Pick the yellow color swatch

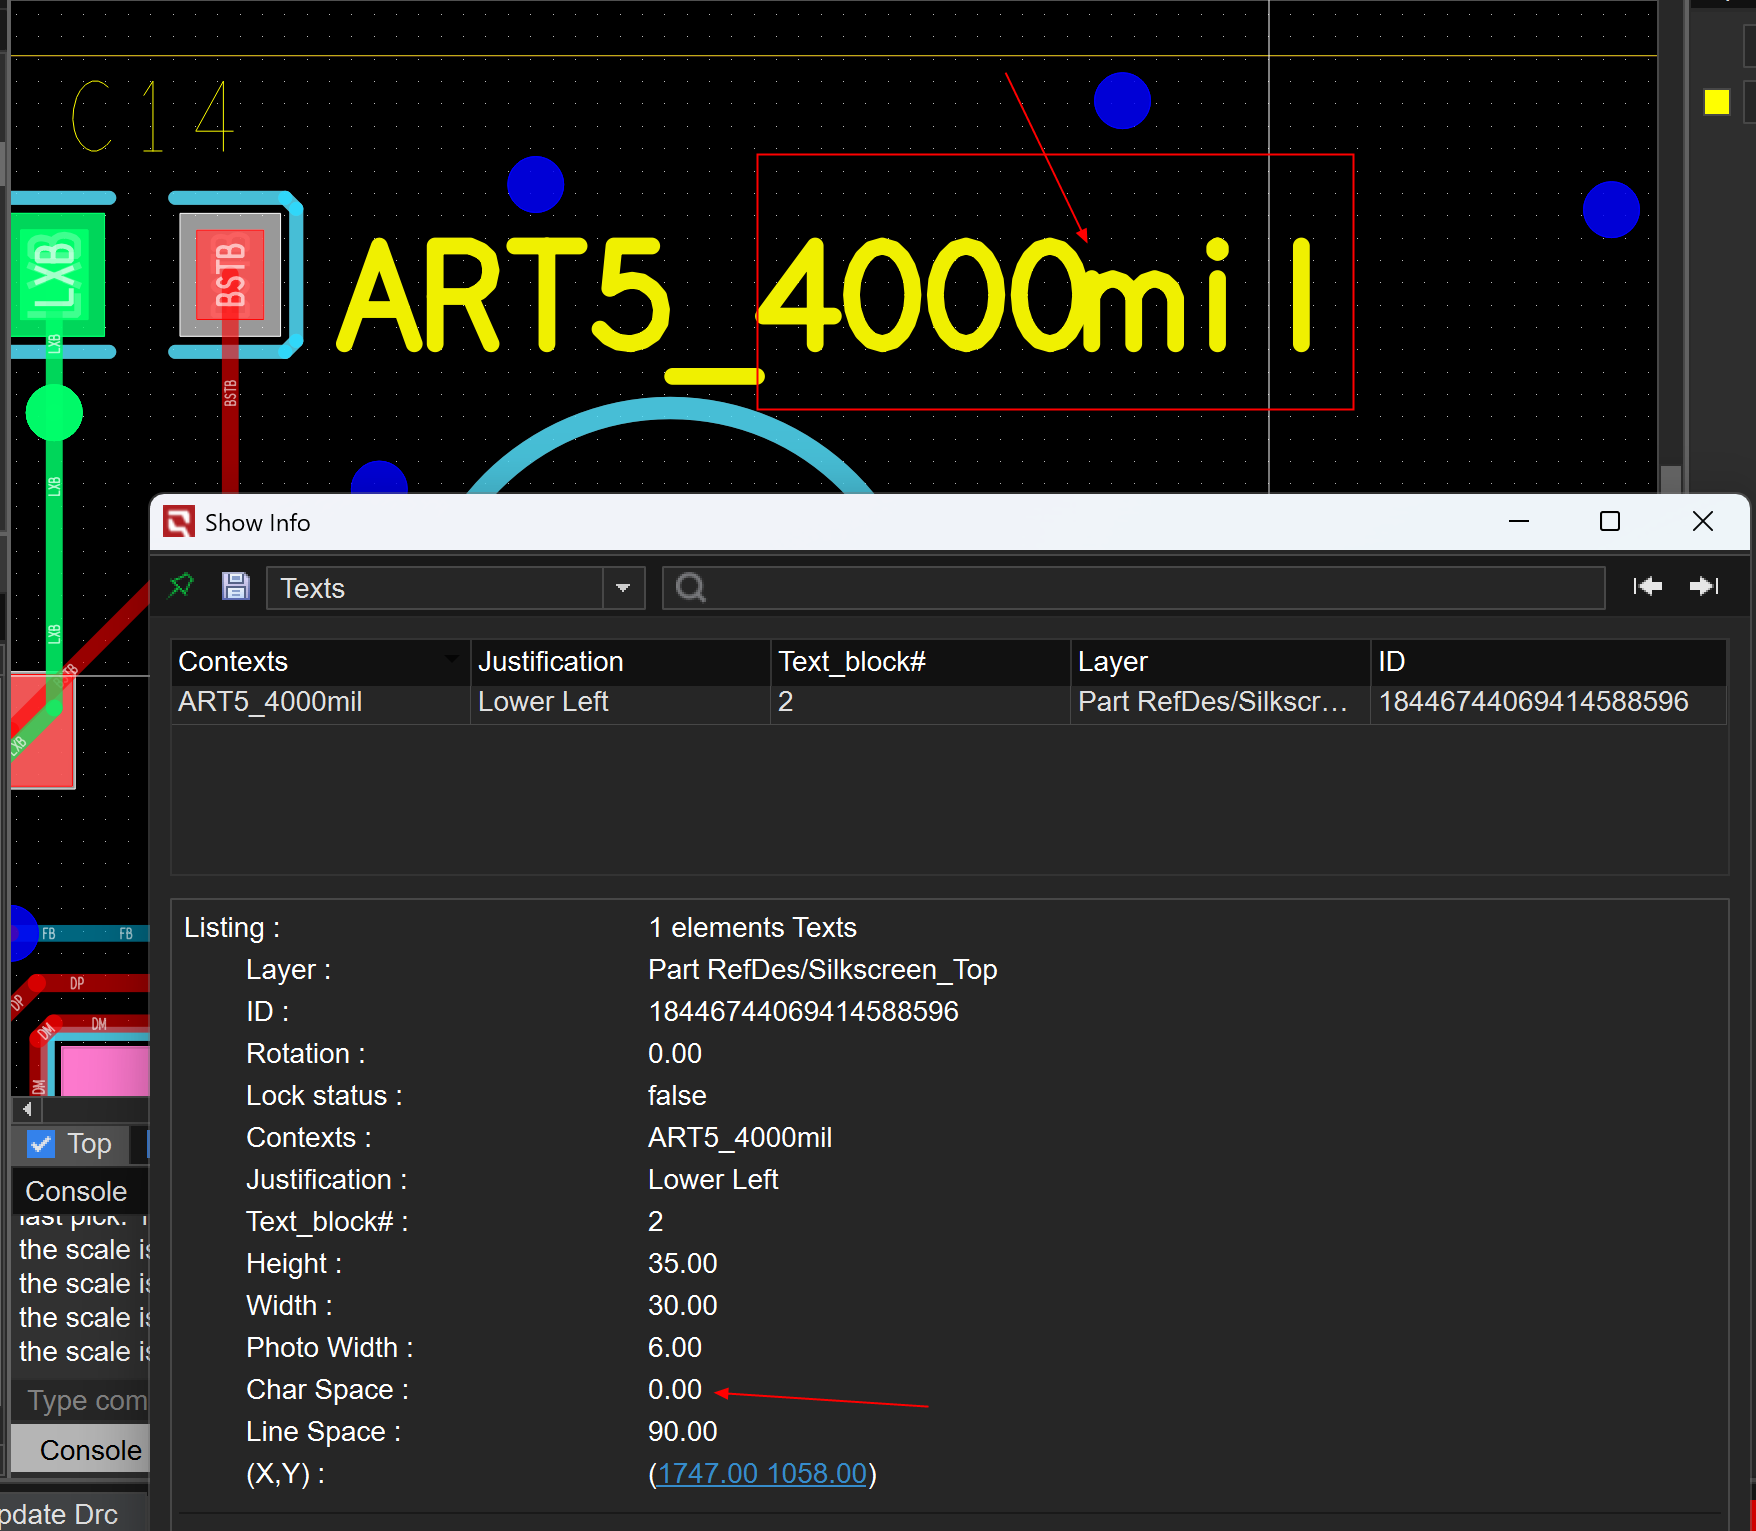pyautogui.click(x=1716, y=102)
